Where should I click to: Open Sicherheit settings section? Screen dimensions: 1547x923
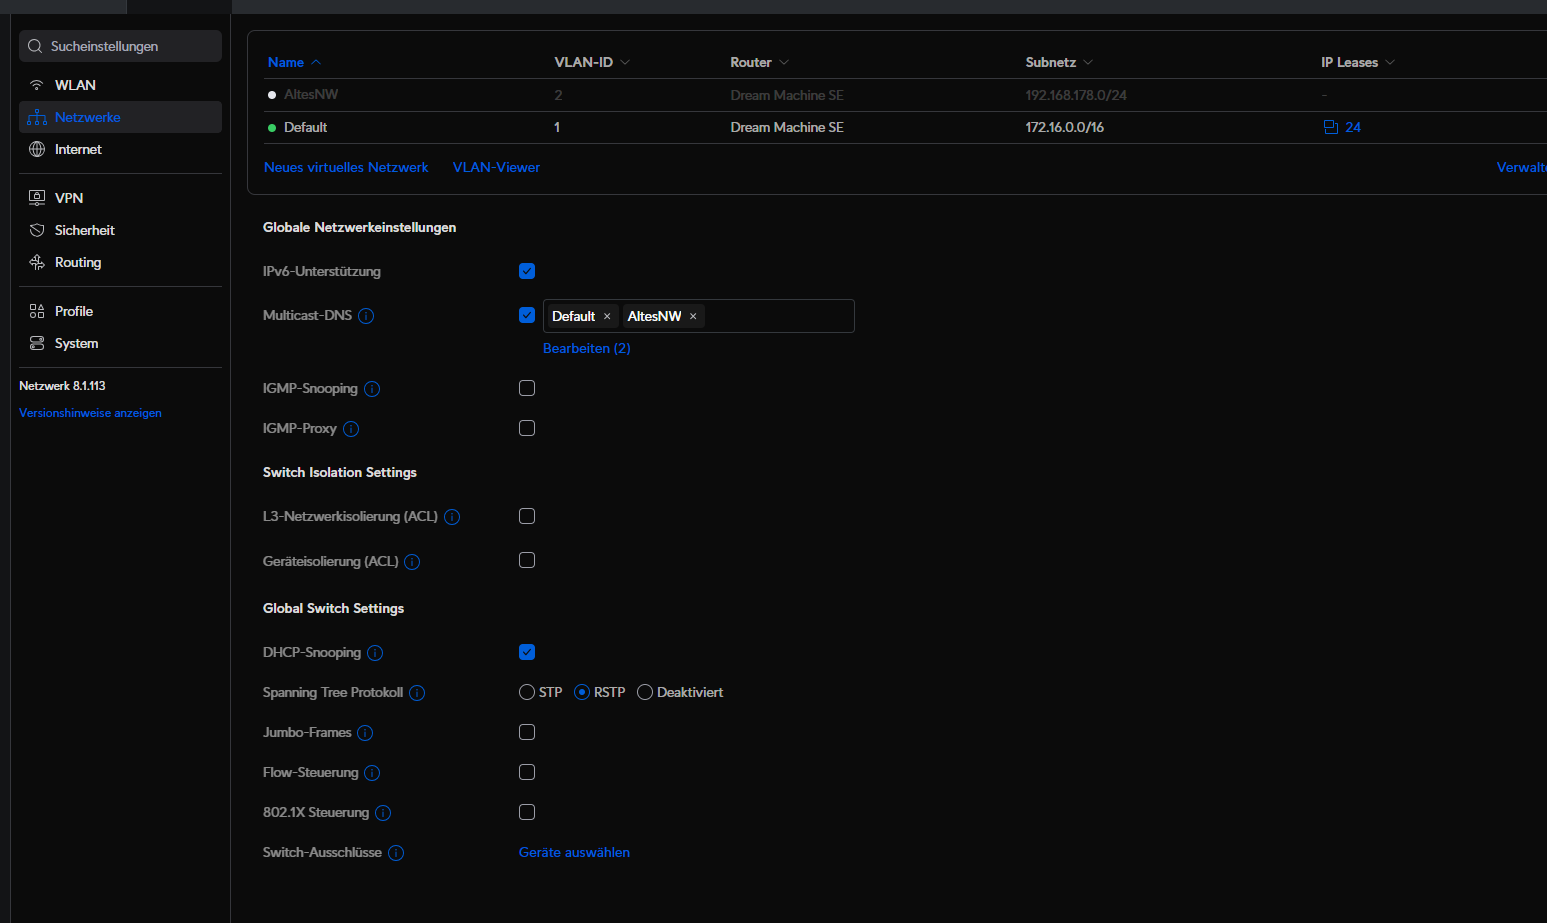coord(120,230)
